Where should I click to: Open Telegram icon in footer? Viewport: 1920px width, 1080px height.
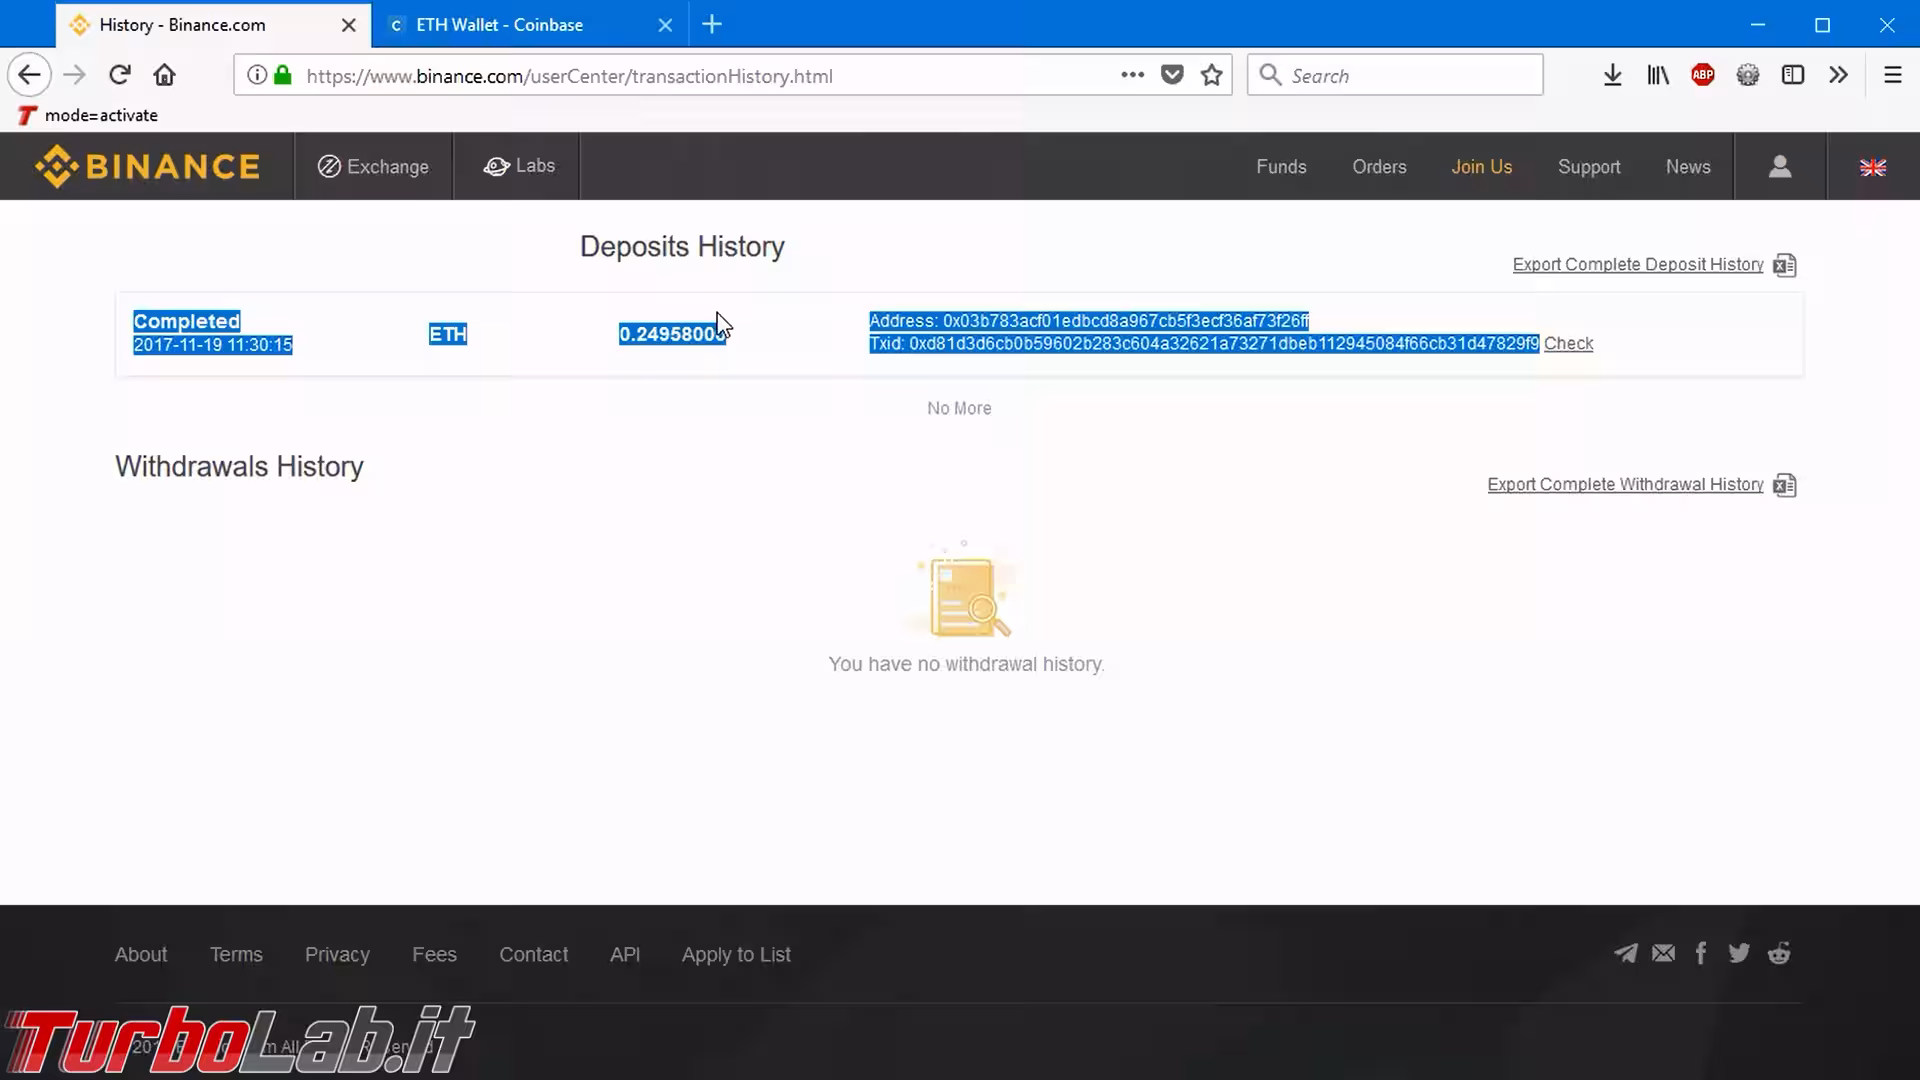pos(1626,953)
